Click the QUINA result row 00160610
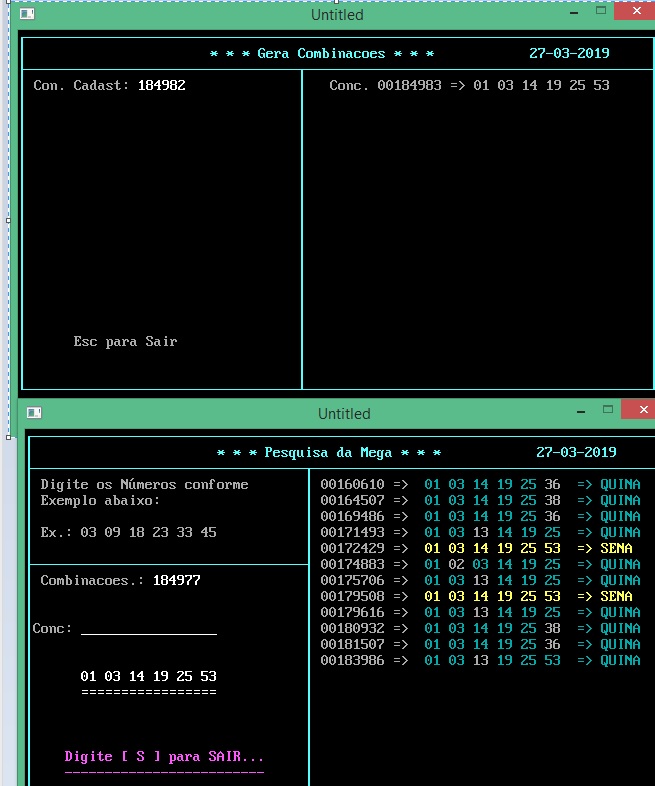Viewport: 655px width, 786px height. 480,484
